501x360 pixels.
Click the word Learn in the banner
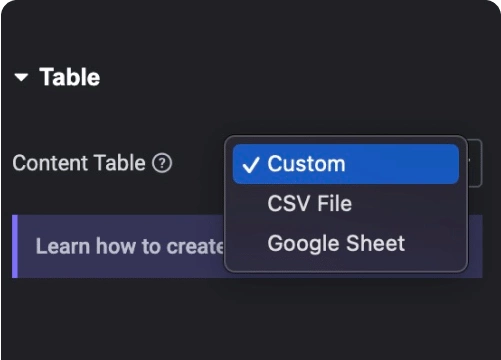pos(63,246)
